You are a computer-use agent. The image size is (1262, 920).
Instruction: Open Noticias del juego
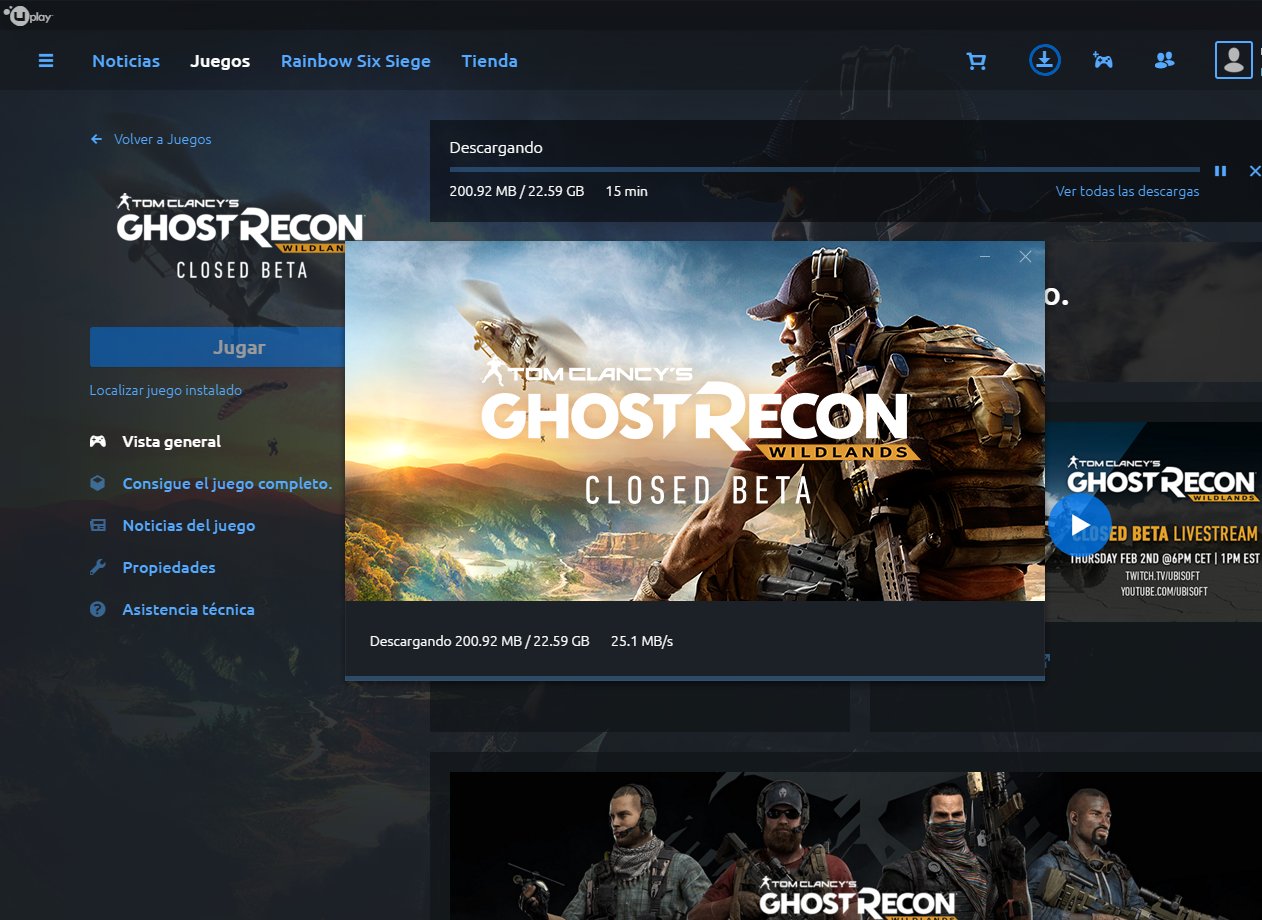coord(189,525)
